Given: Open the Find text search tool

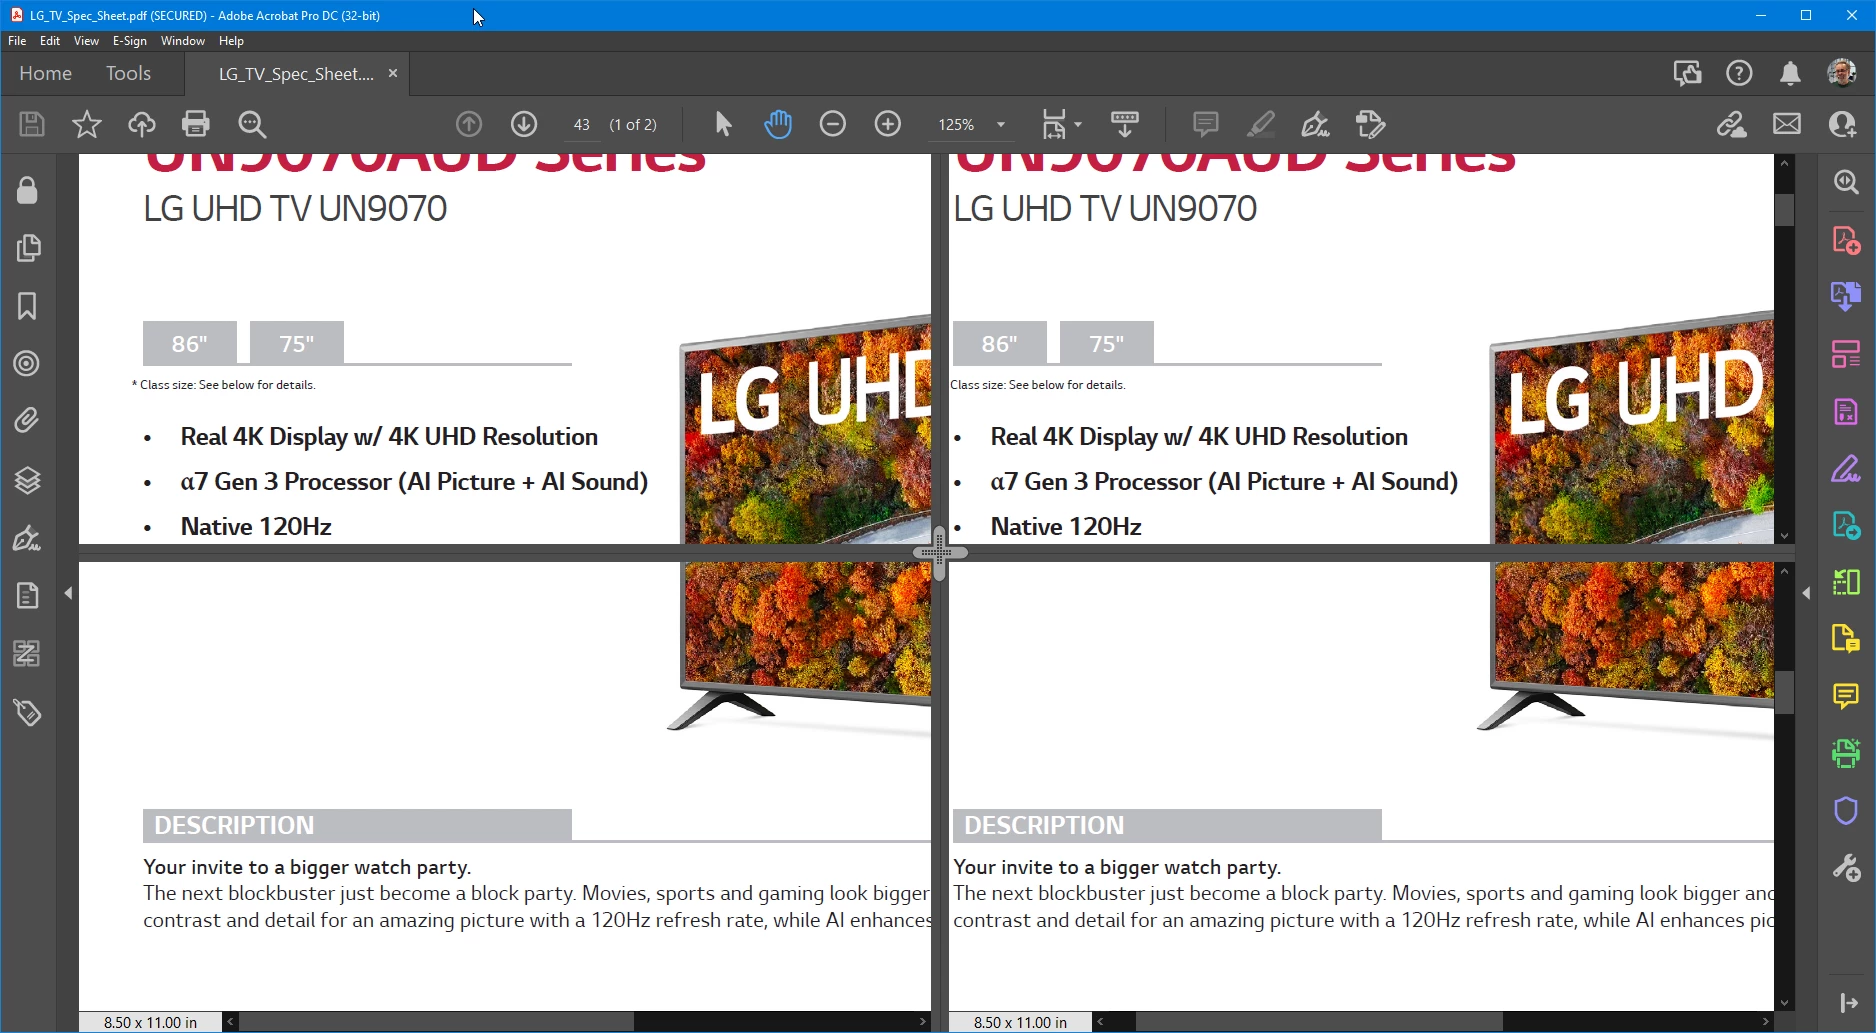Looking at the screenshot, I should pos(252,124).
